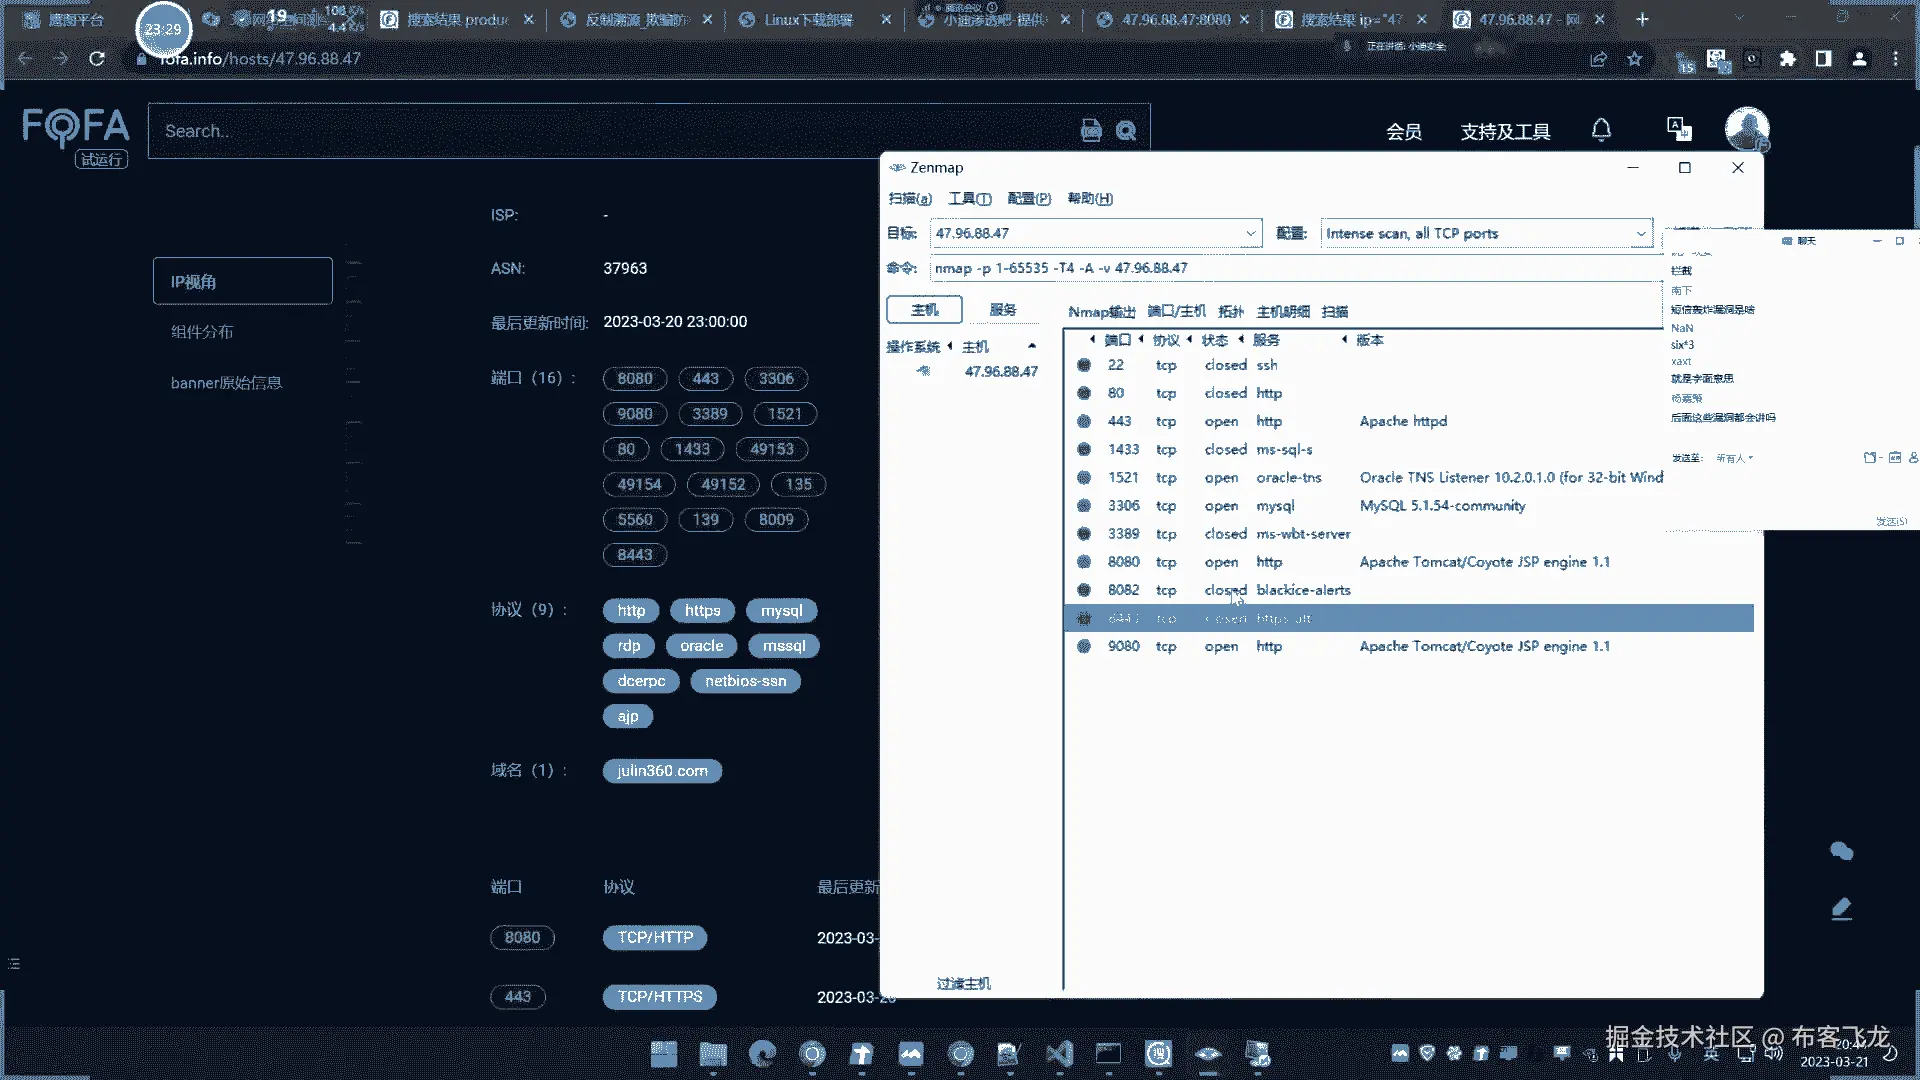1920x1080 pixels.
Task: Open the user avatar profile
Action: pos(1746,128)
